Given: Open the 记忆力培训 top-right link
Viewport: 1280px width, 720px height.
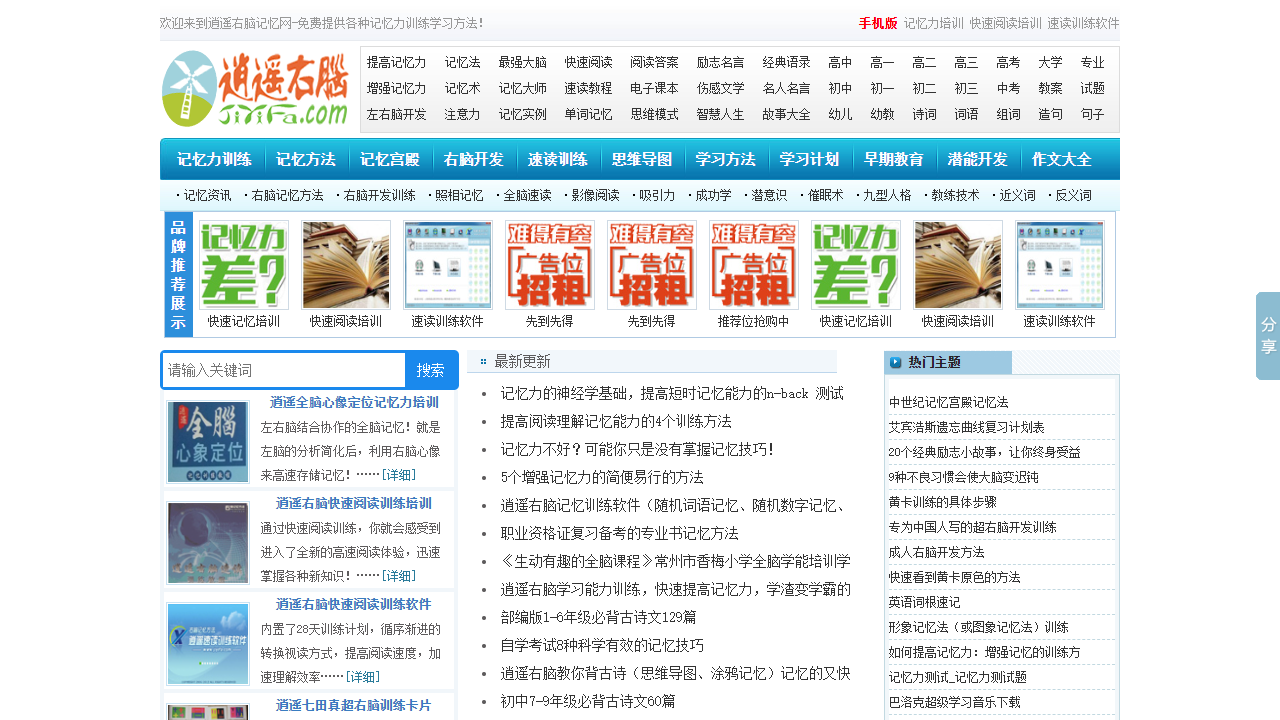Looking at the screenshot, I should [x=934, y=23].
